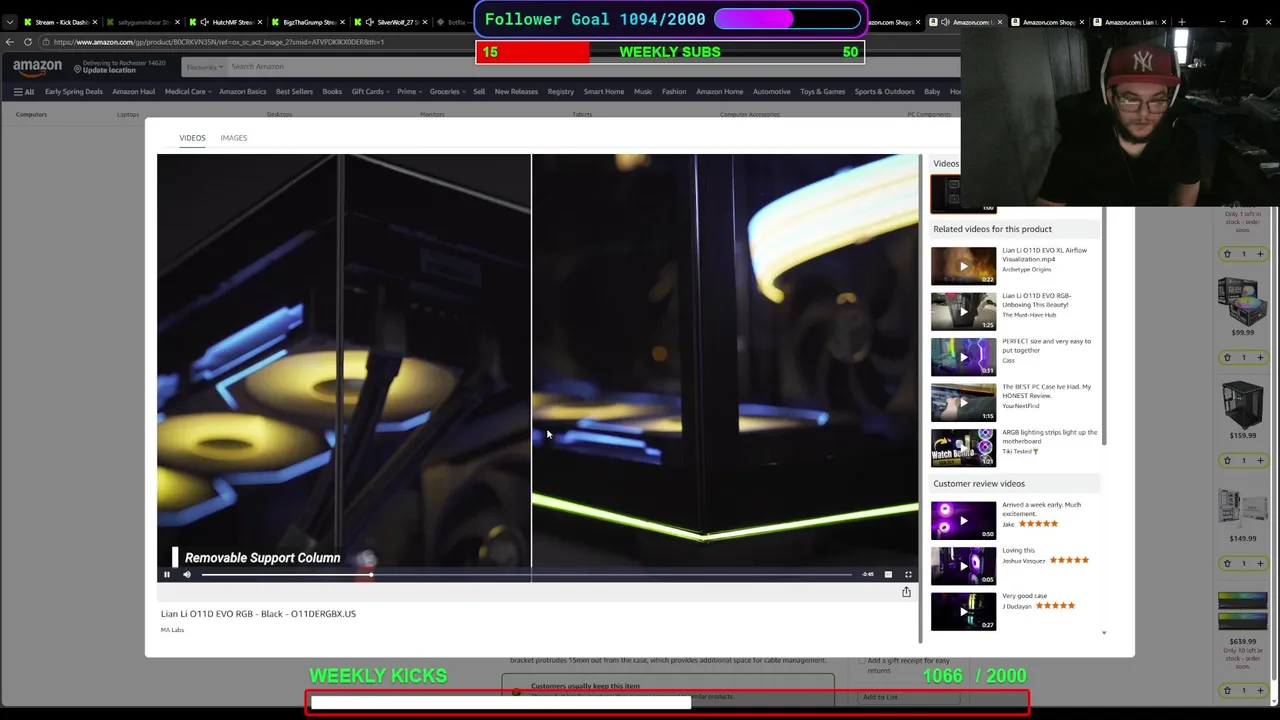Close the active Amazon.com tab
Image resolution: width=1280 pixels, height=720 pixels.
1000,22
